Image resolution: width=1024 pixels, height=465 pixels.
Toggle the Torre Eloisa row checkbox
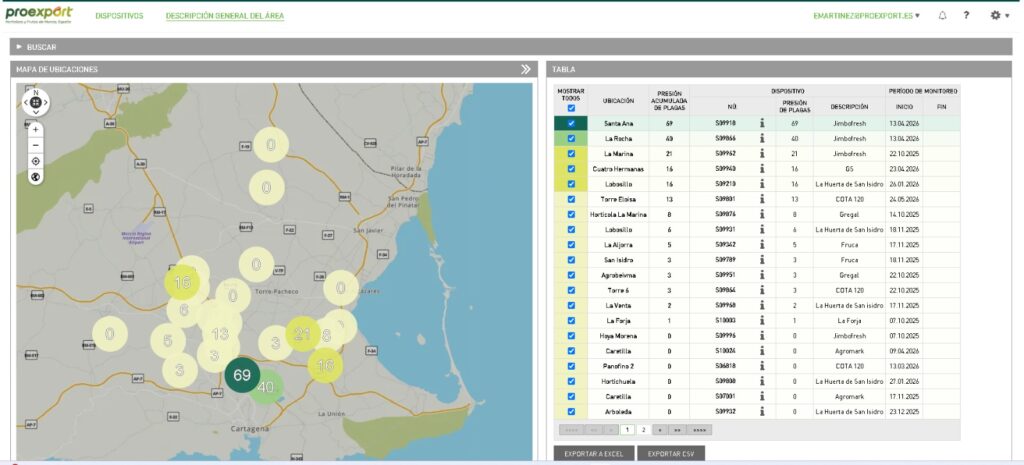(x=571, y=199)
